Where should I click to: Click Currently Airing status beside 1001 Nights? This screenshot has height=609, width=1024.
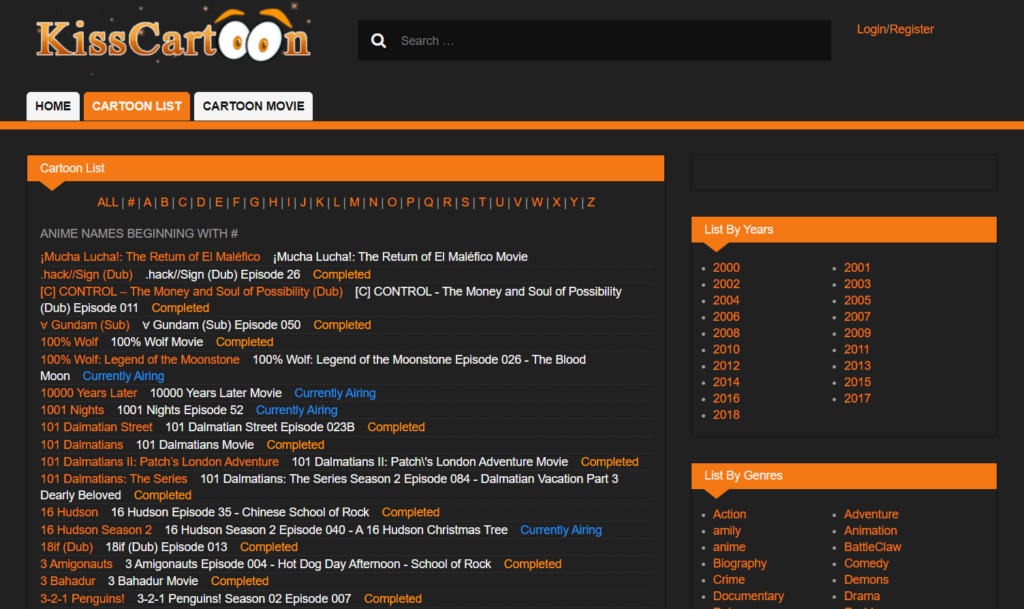click(x=296, y=410)
